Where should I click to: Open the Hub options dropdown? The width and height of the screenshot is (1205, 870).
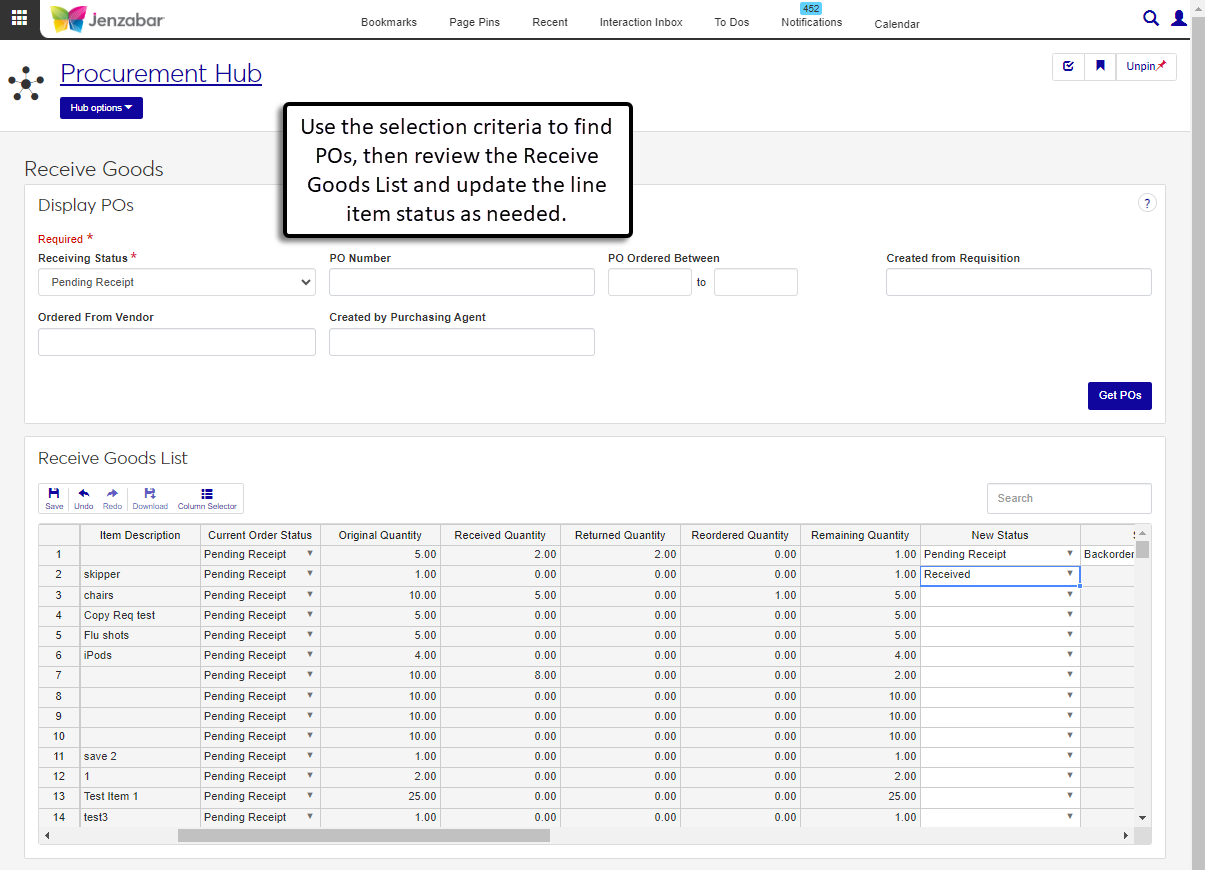(101, 108)
